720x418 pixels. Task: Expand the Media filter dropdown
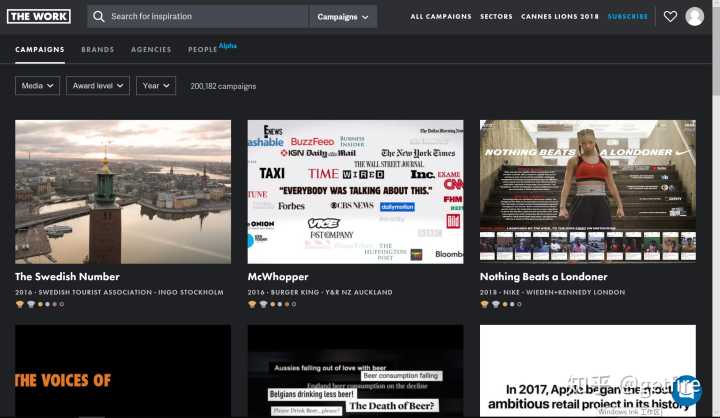(x=37, y=86)
